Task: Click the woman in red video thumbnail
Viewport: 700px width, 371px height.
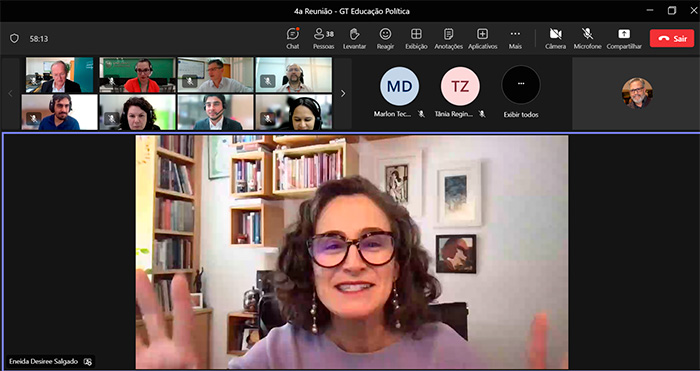Action: (x=137, y=75)
